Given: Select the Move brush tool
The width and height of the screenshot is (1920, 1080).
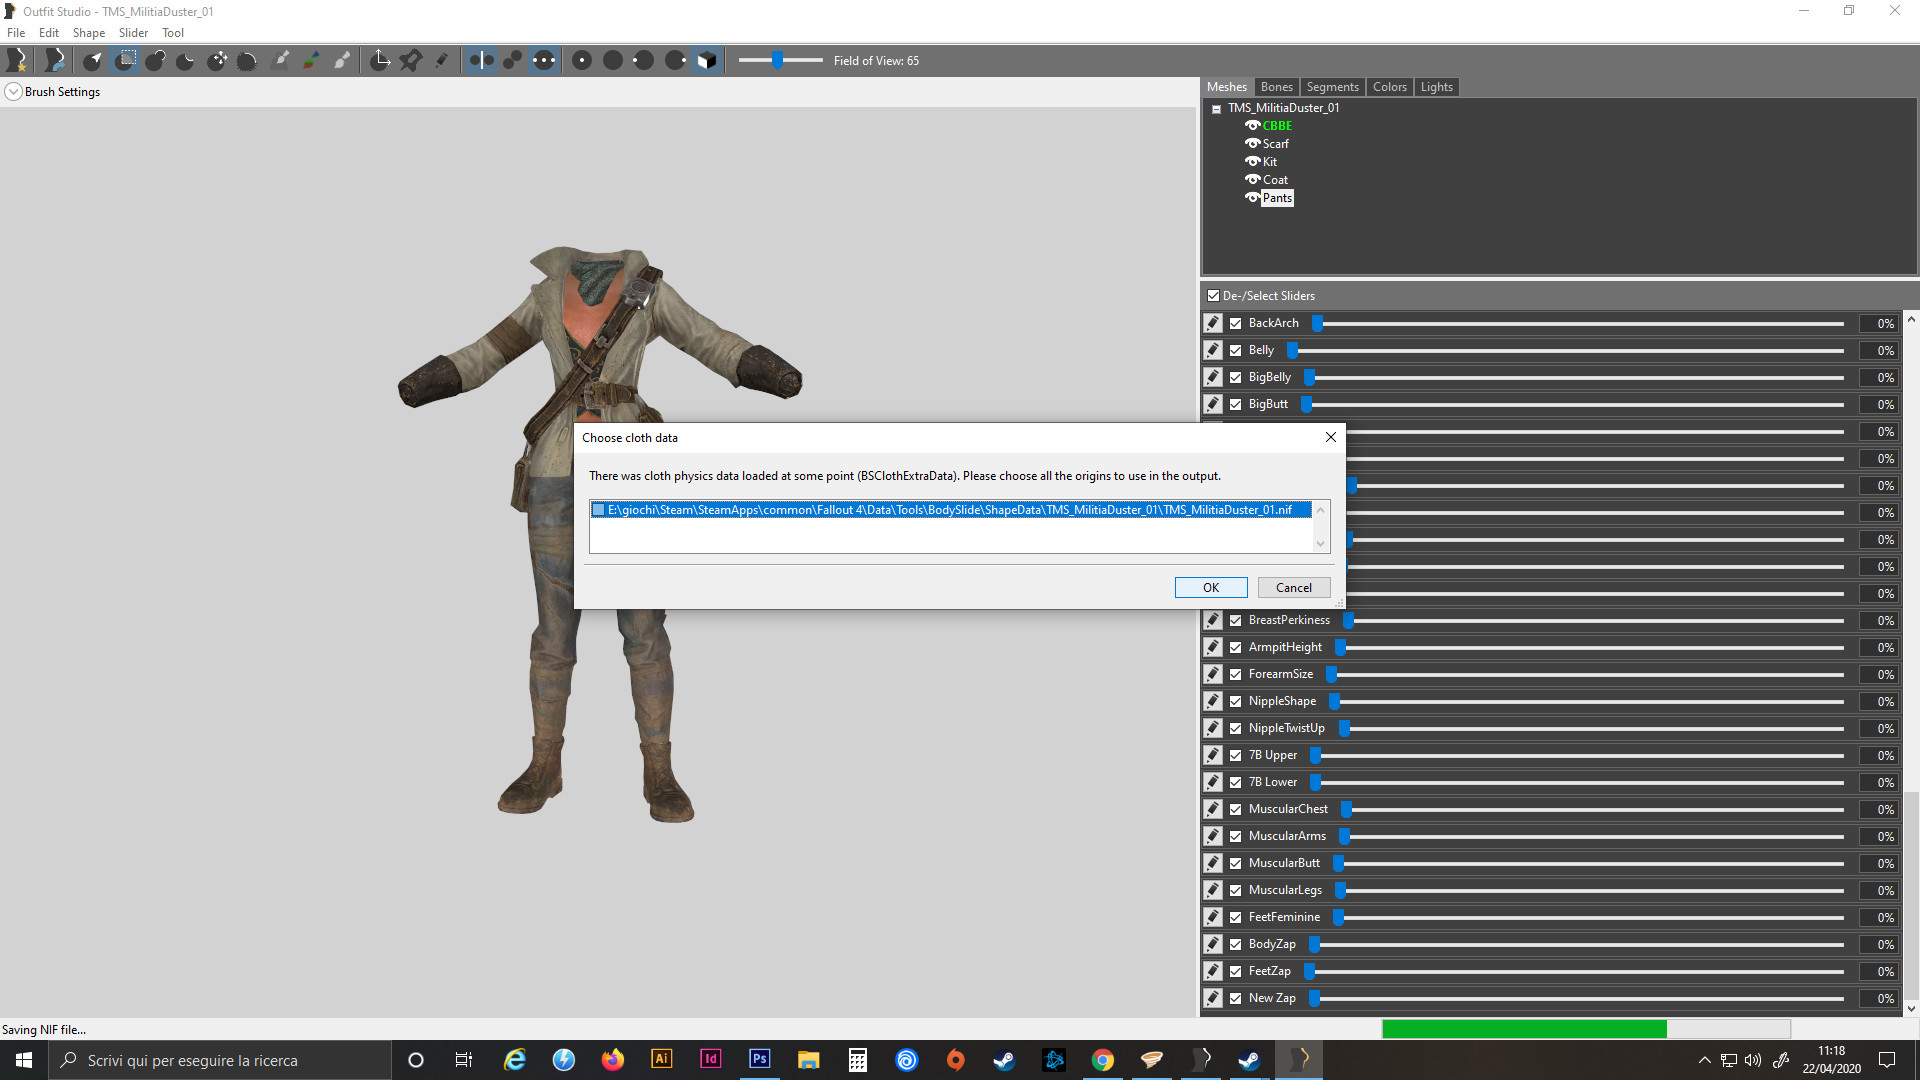Looking at the screenshot, I should [x=217, y=60].
